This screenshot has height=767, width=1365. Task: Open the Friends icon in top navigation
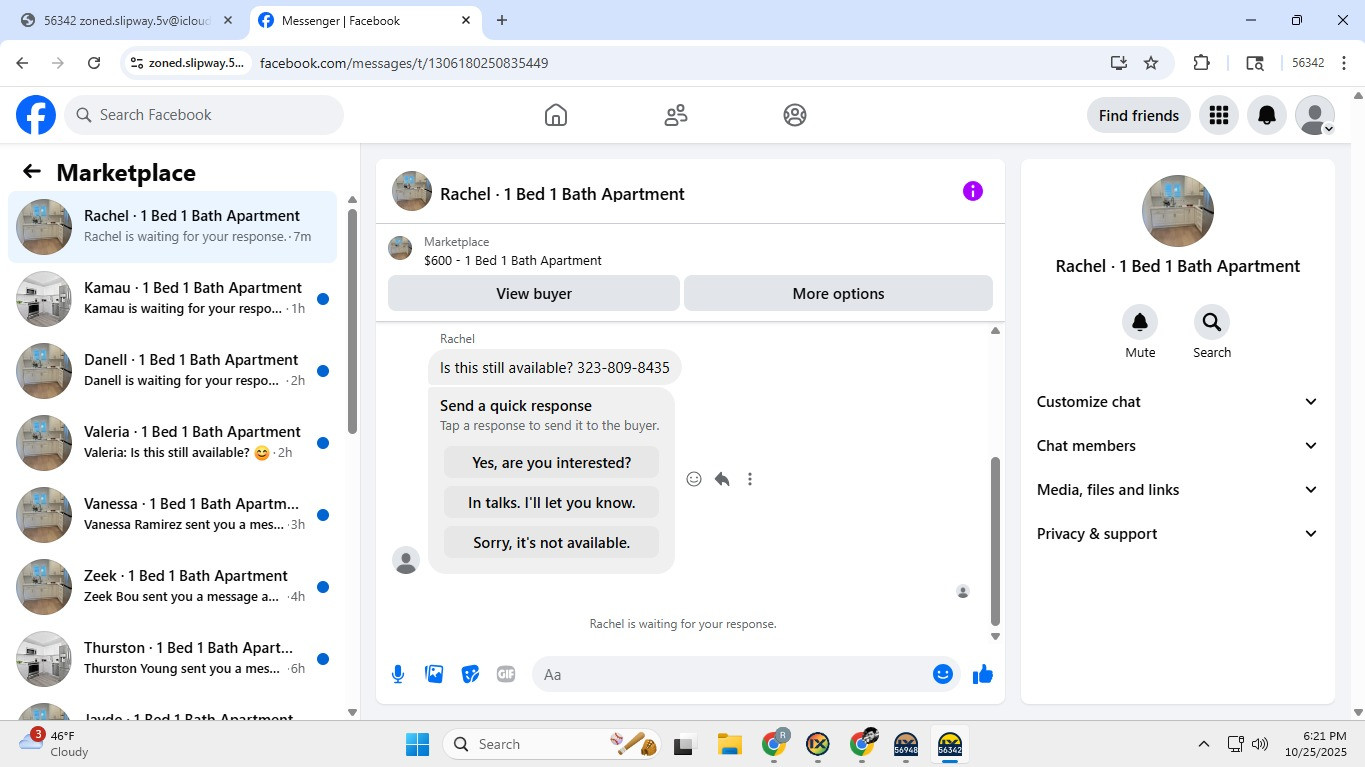click(x=676, y=115)
